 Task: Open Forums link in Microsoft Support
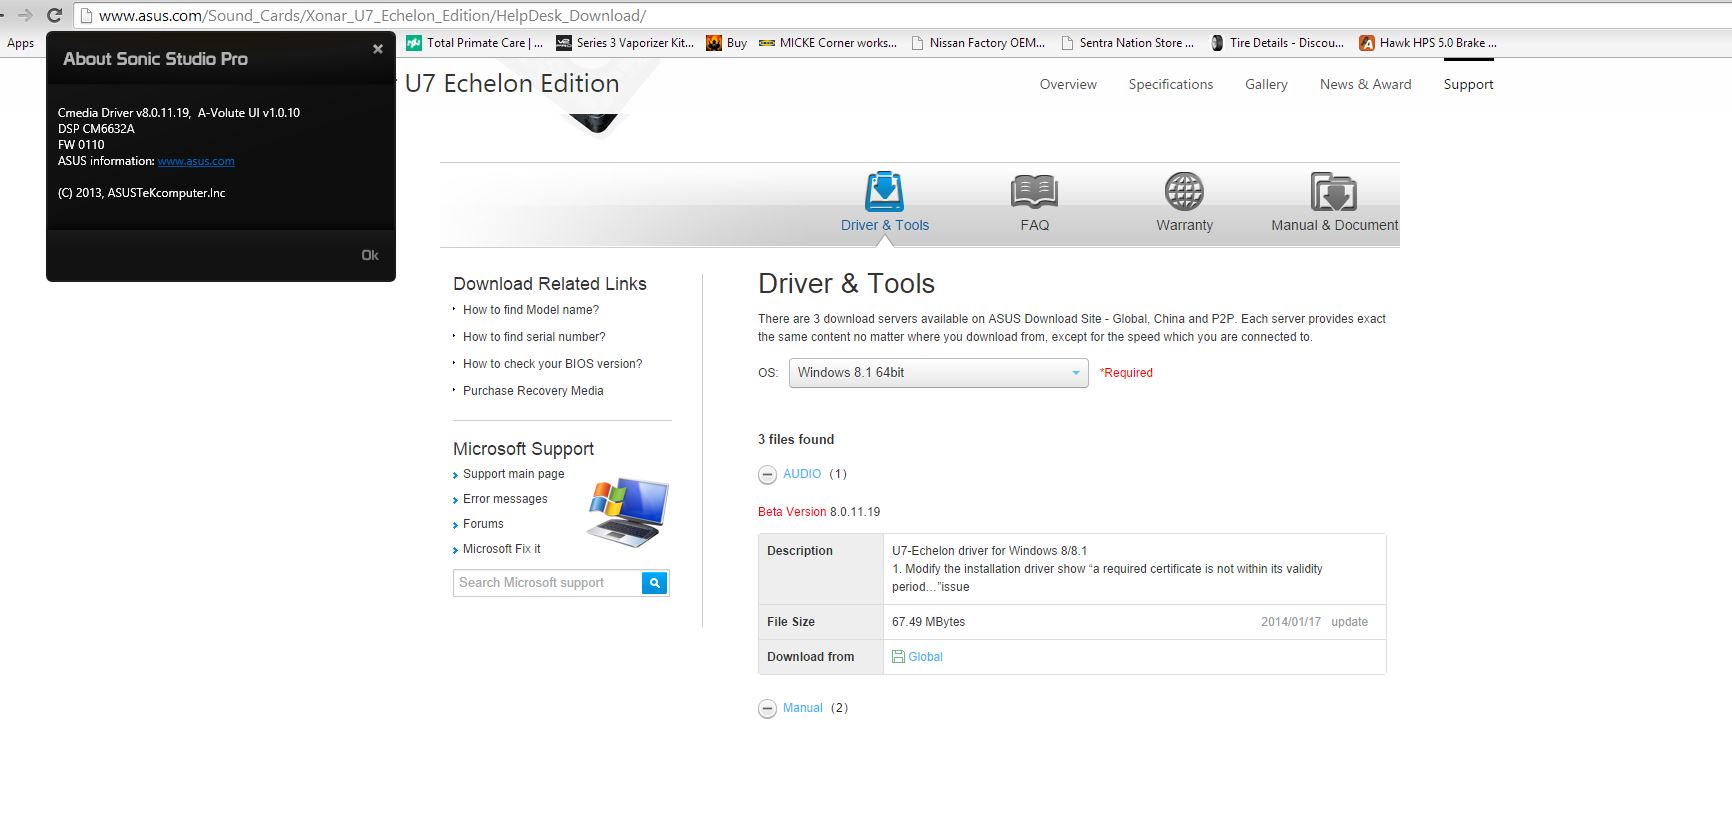click(x=483, y=524)
